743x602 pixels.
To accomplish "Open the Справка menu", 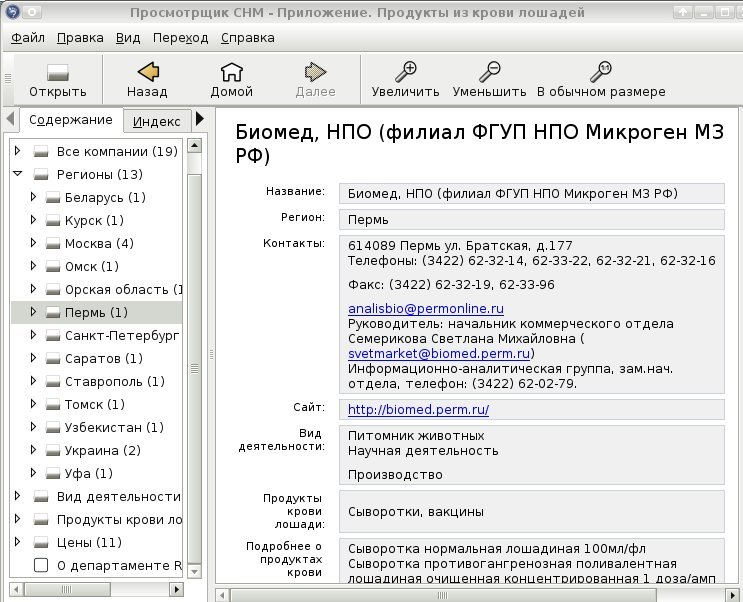I will [248, 38].
